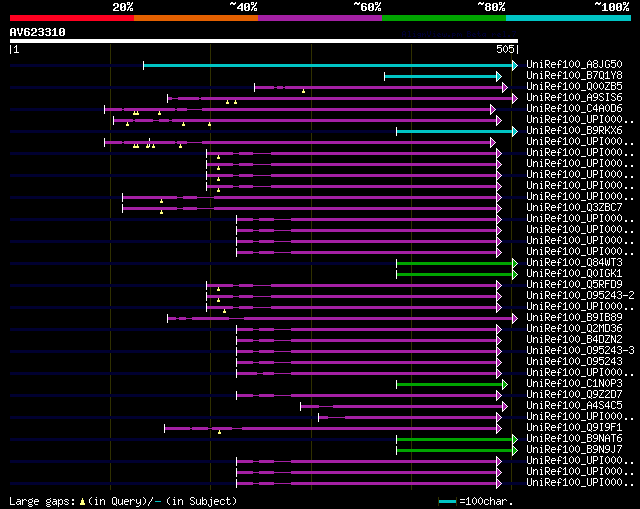Click the 505 query end position label
Screen dimensions: 640x509
[505, 49]
